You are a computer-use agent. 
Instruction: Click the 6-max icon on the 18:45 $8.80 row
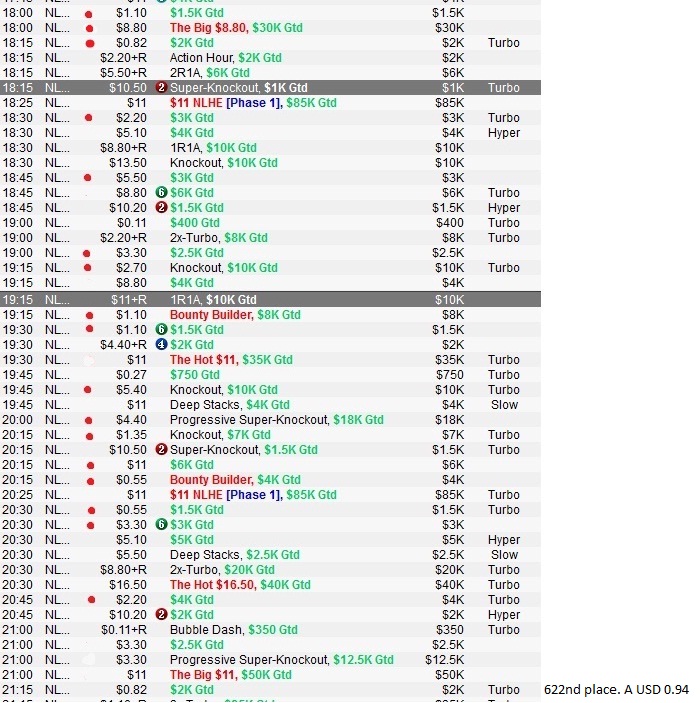pos(161,192)
